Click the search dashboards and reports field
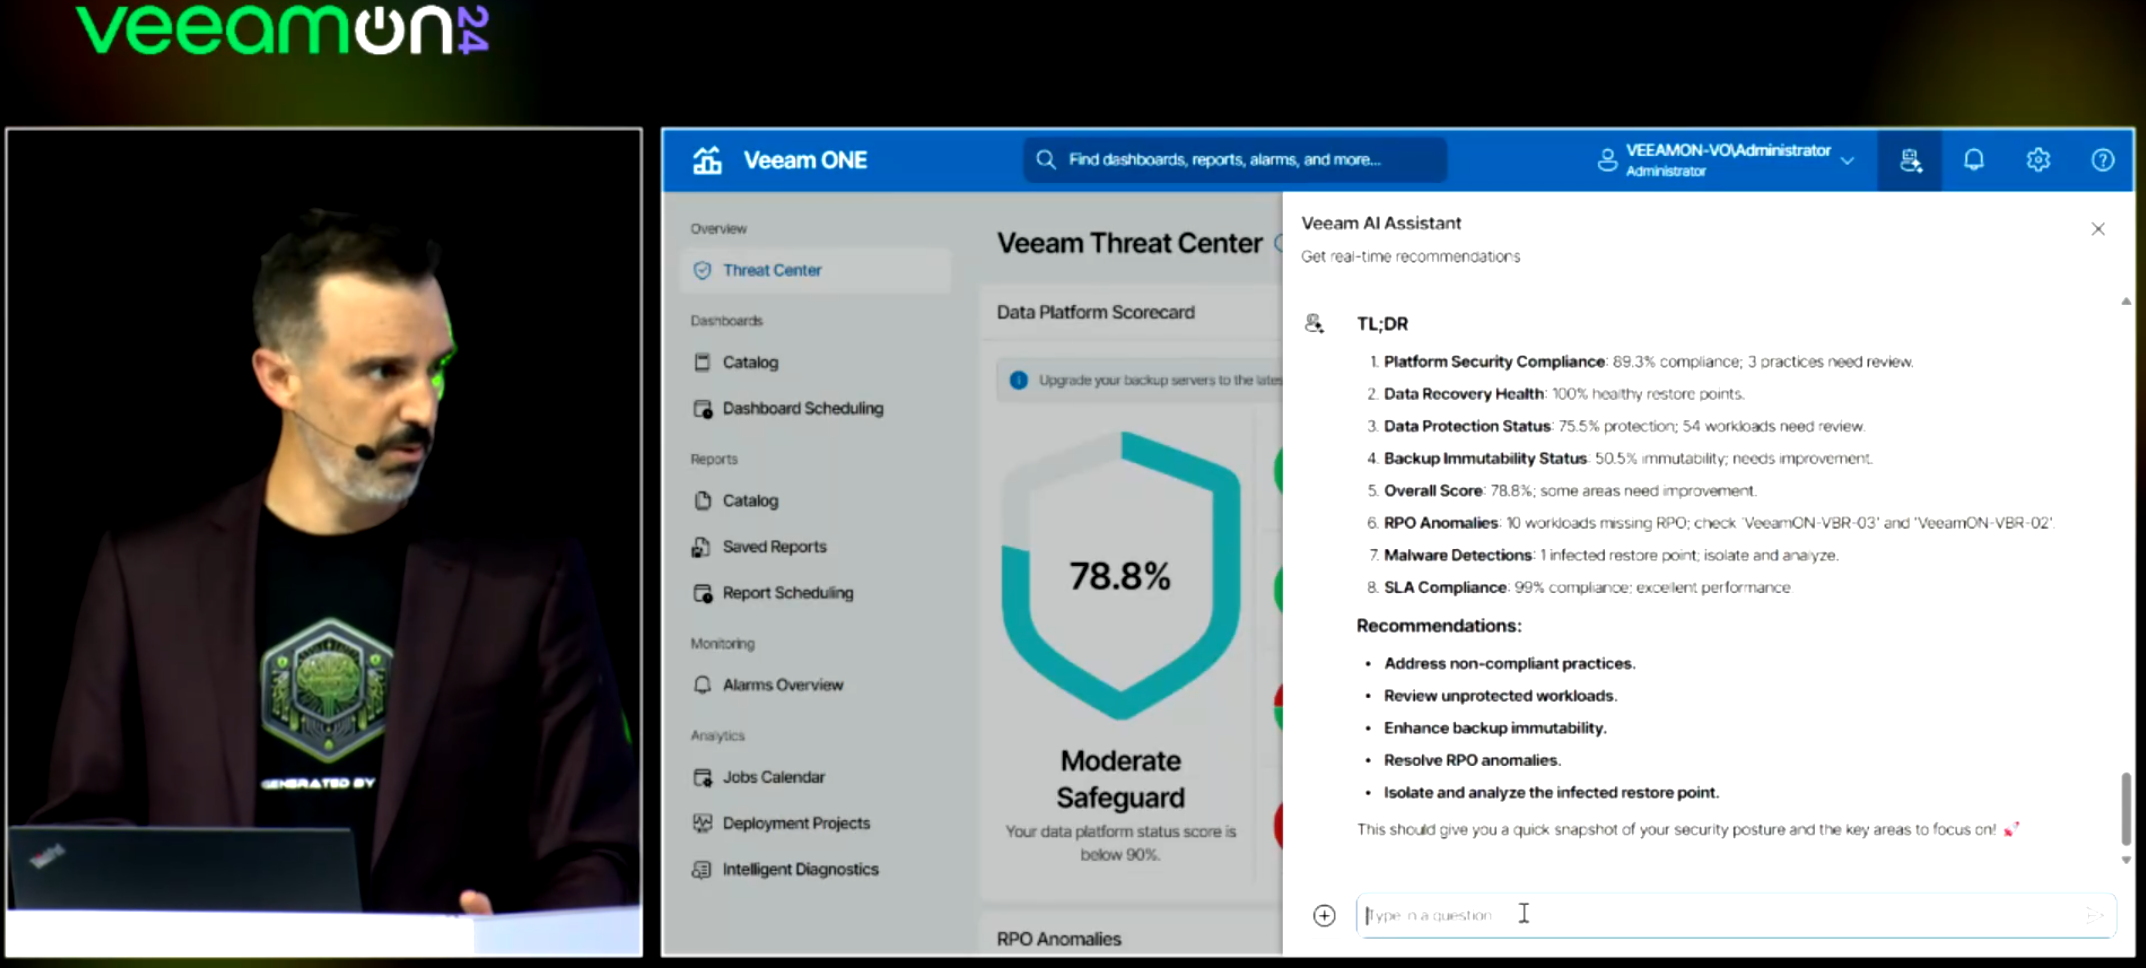Screen dimensions: 2146x968 click(x=1235, y=160)
